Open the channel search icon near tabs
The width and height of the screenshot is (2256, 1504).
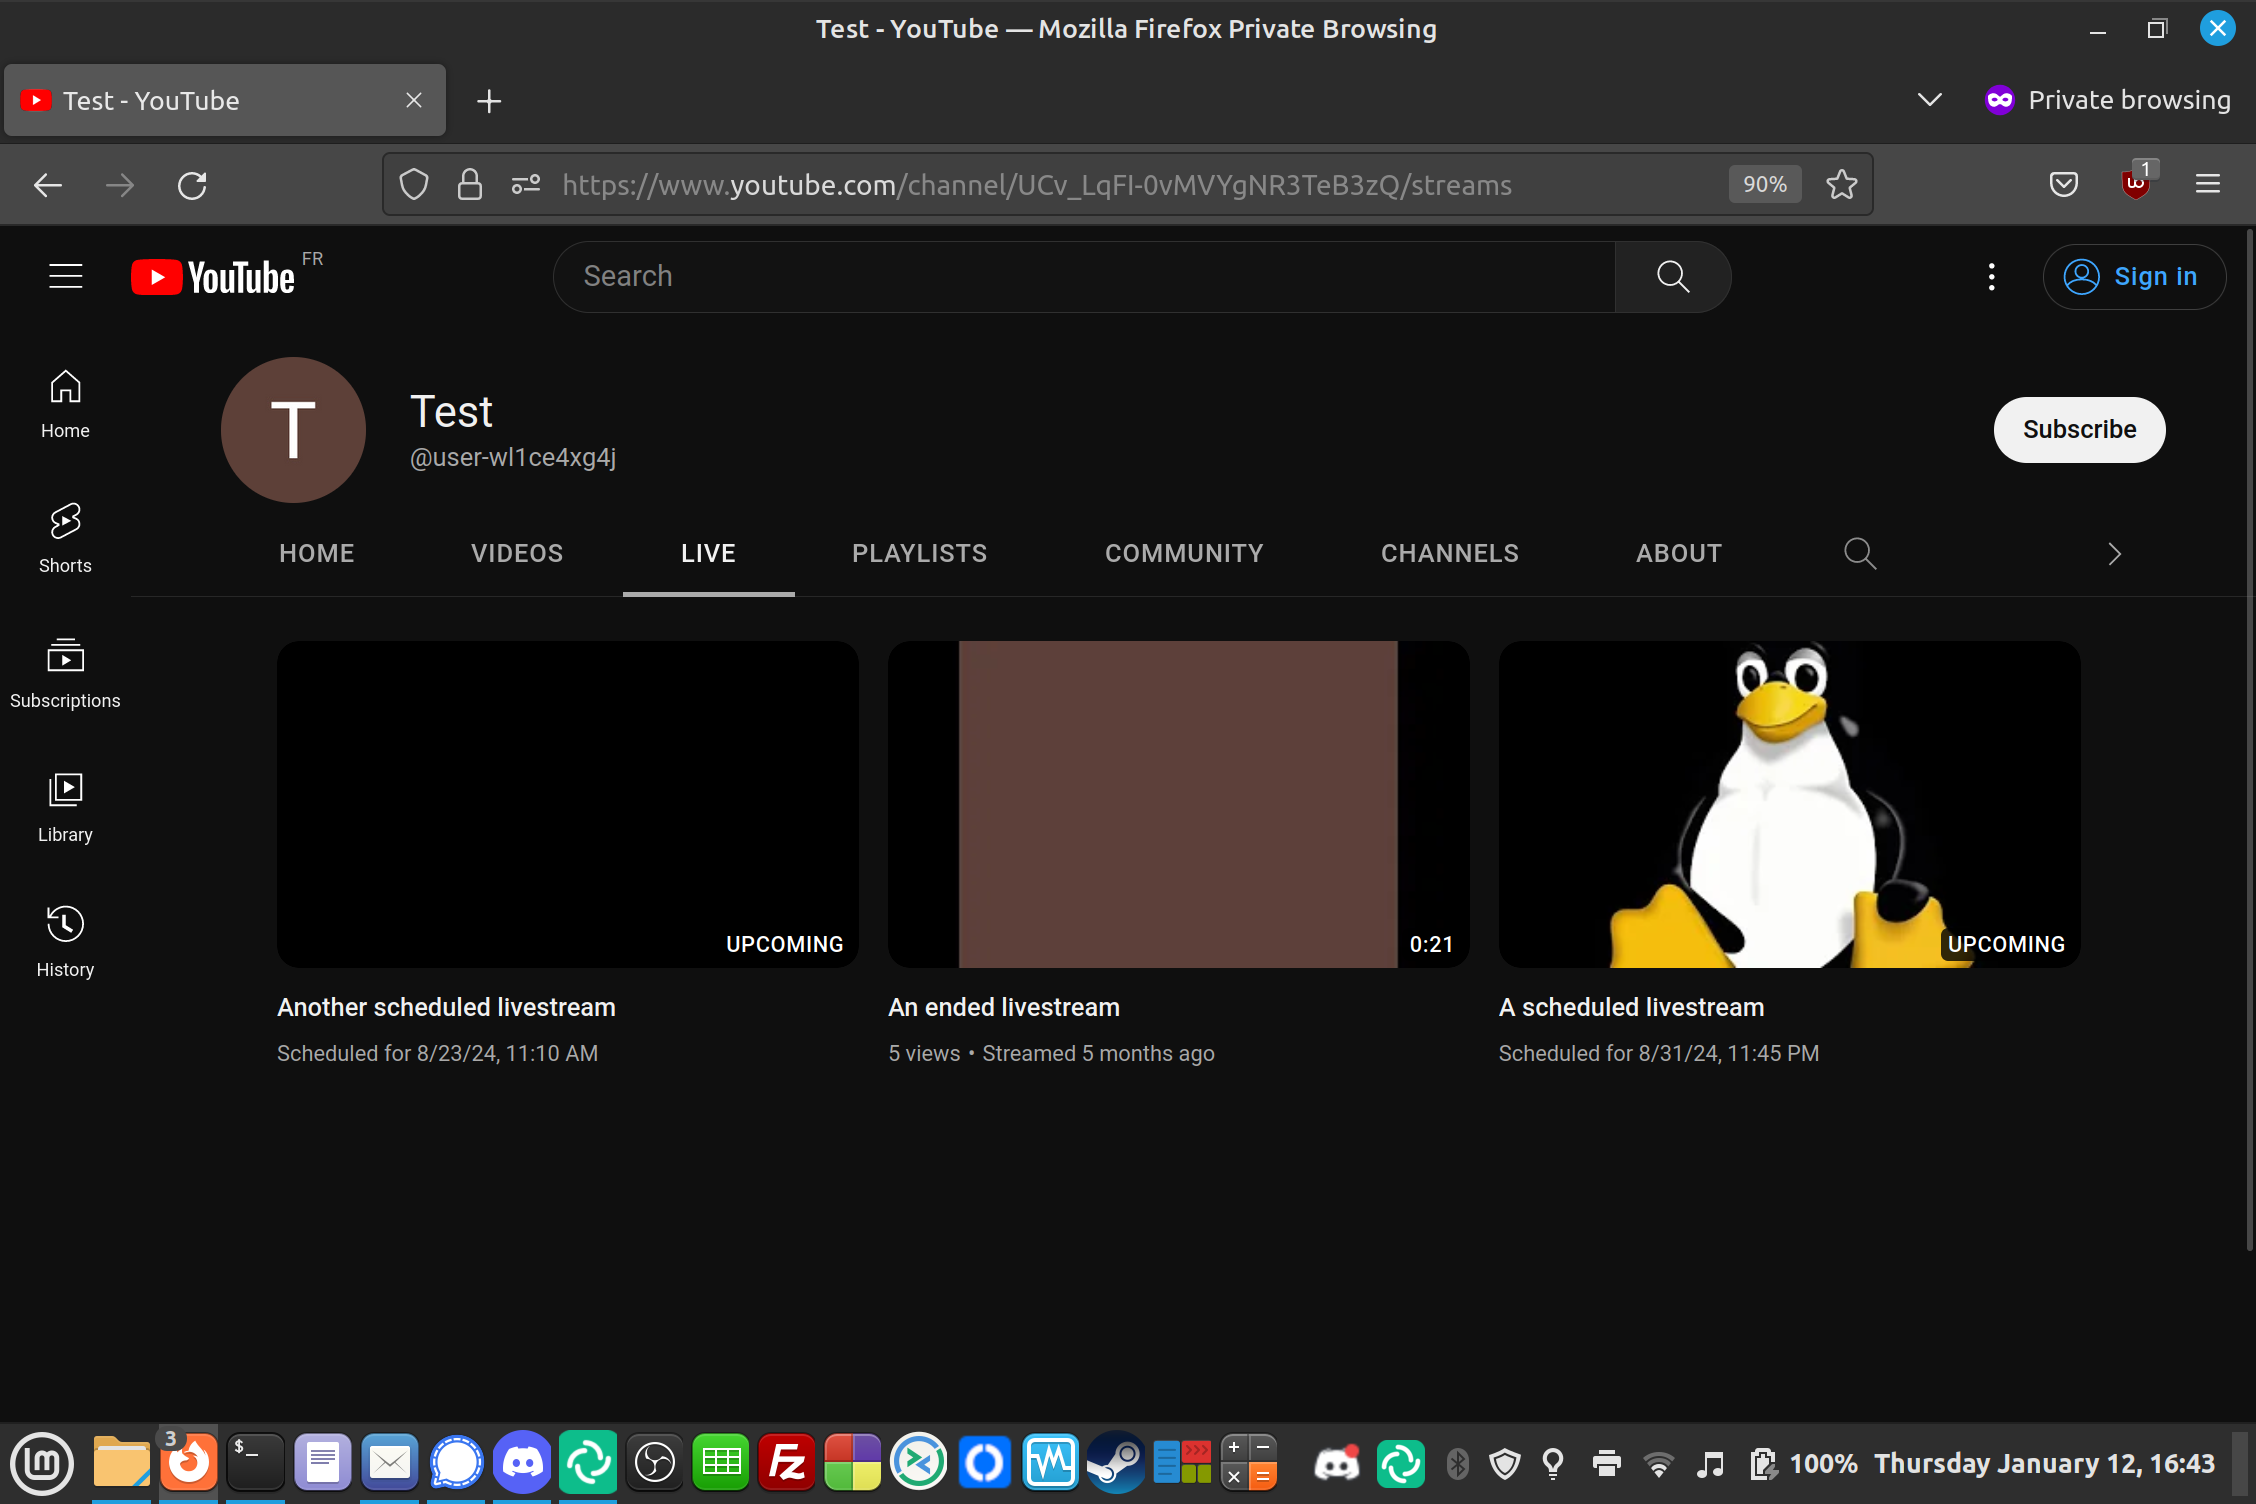pos(1859,553)
